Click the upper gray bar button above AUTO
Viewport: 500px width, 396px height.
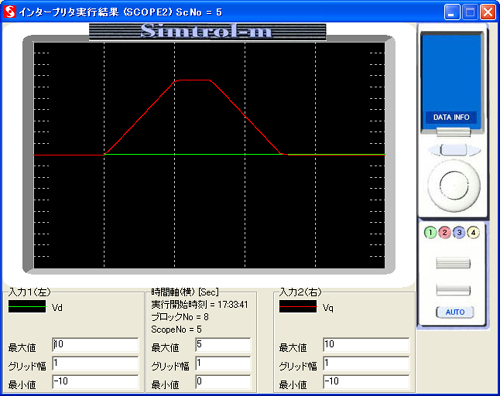pyautogui.click(x=453, y=264)
